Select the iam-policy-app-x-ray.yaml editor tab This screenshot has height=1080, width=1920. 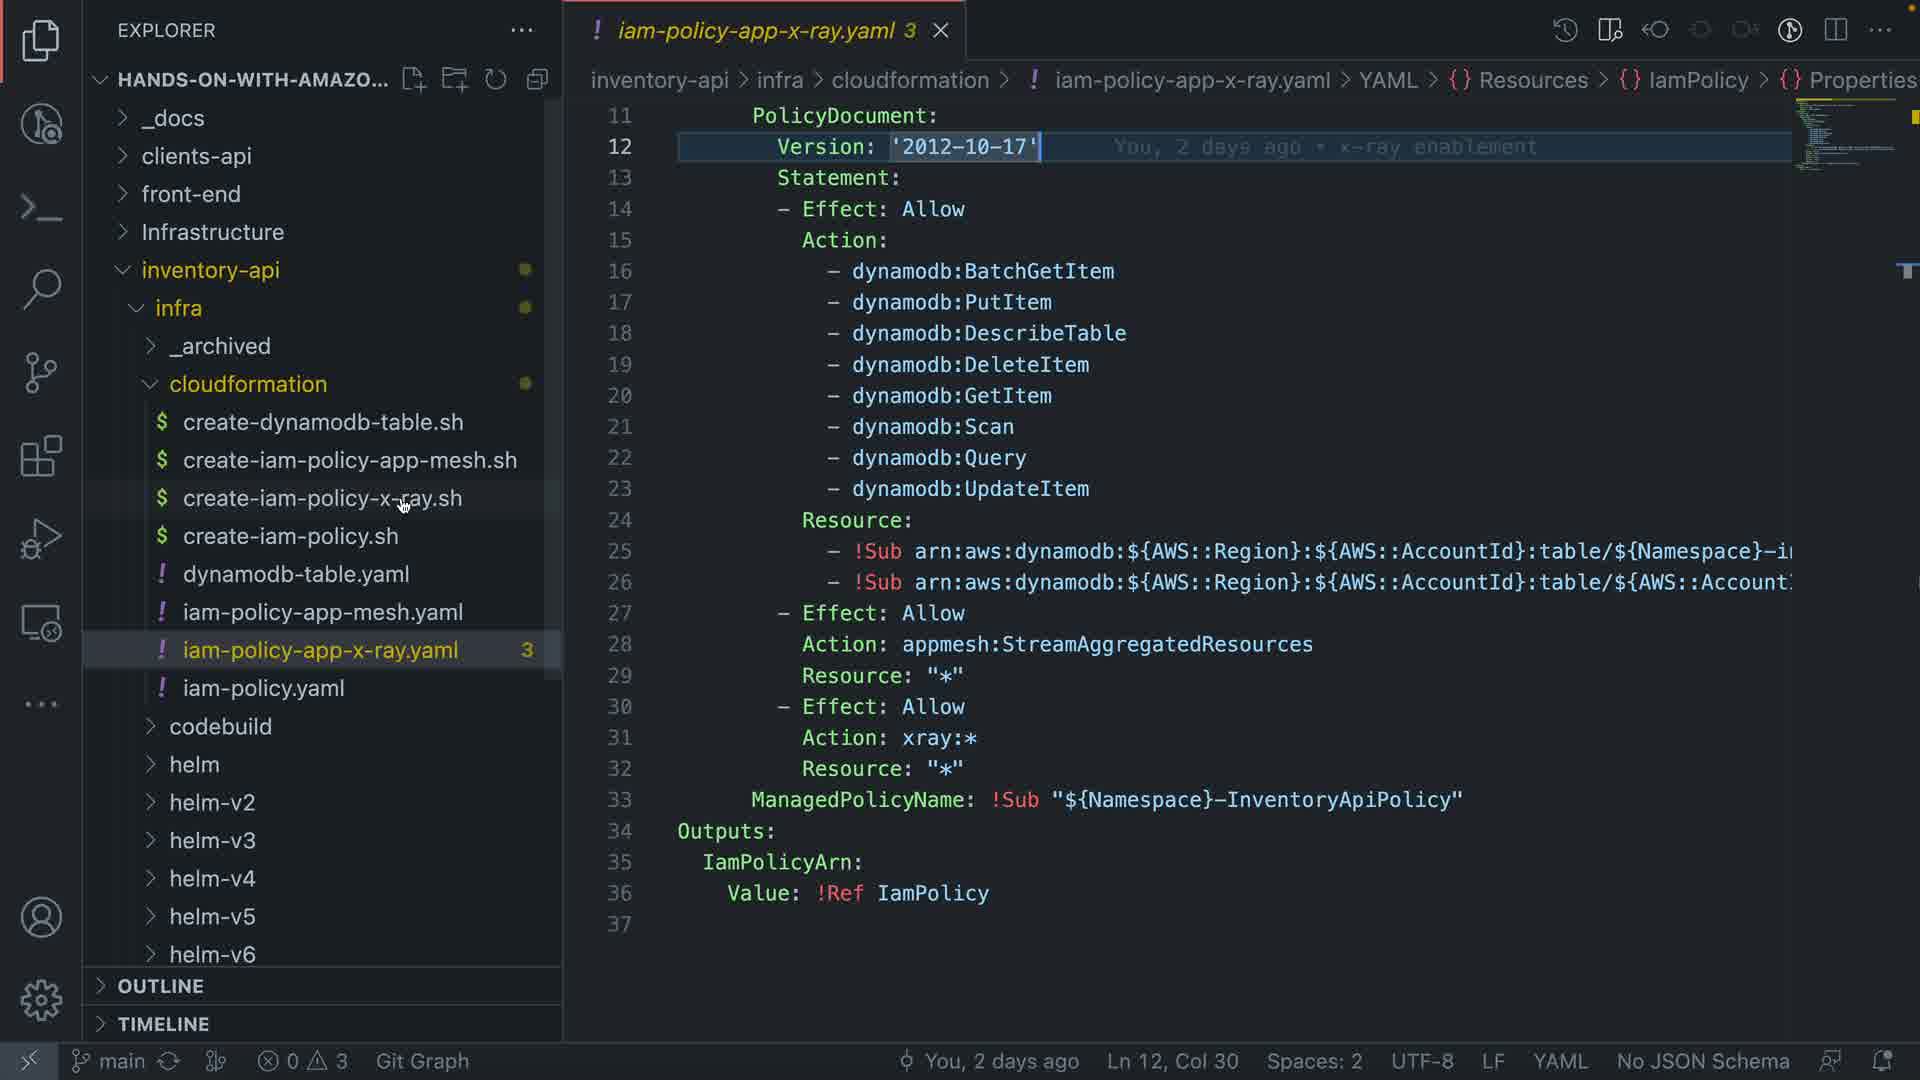[x=756, y=31]
